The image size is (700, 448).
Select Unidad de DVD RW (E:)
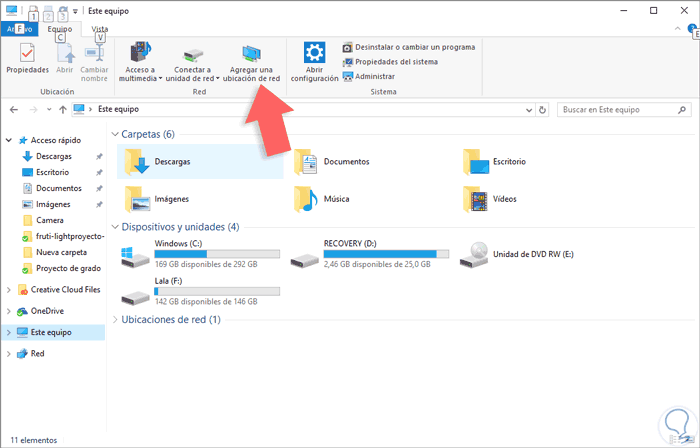click(518, 254)
